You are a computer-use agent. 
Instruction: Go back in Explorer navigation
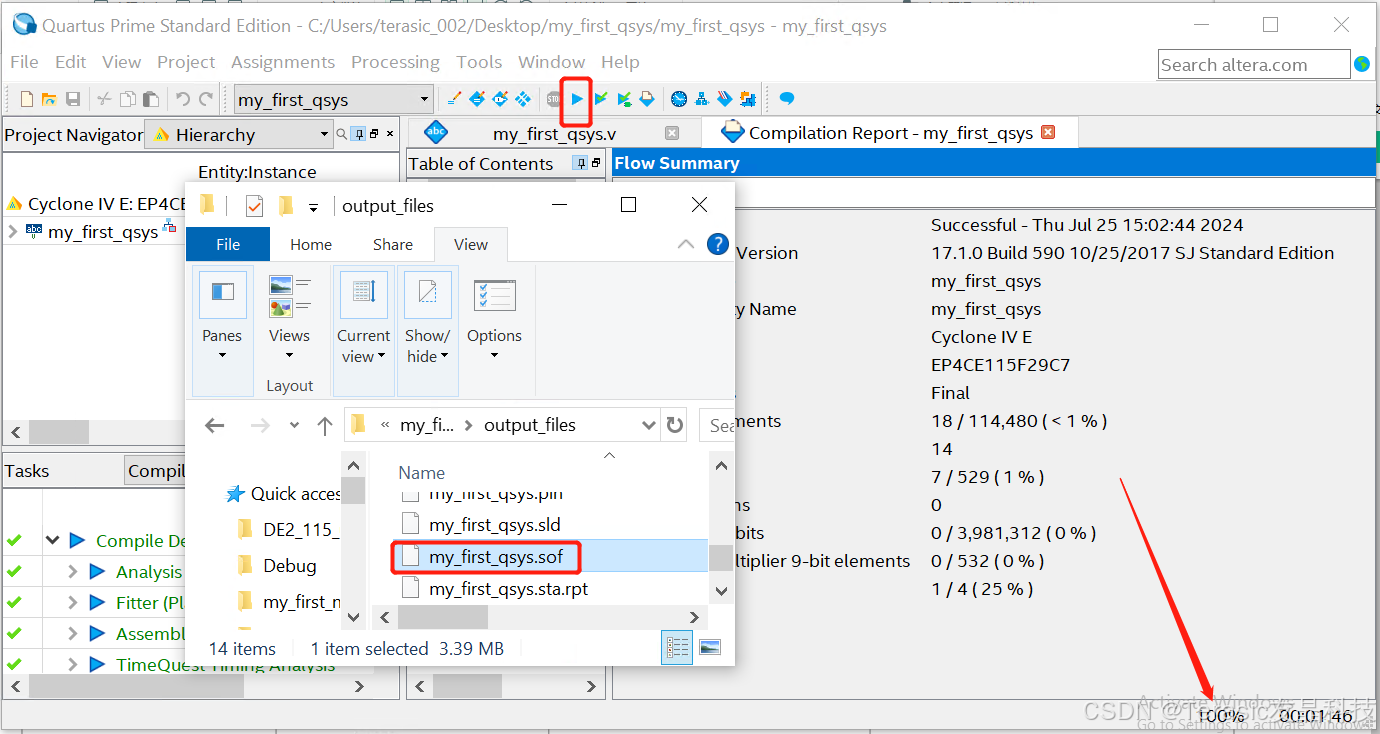[x=215, y=425]
